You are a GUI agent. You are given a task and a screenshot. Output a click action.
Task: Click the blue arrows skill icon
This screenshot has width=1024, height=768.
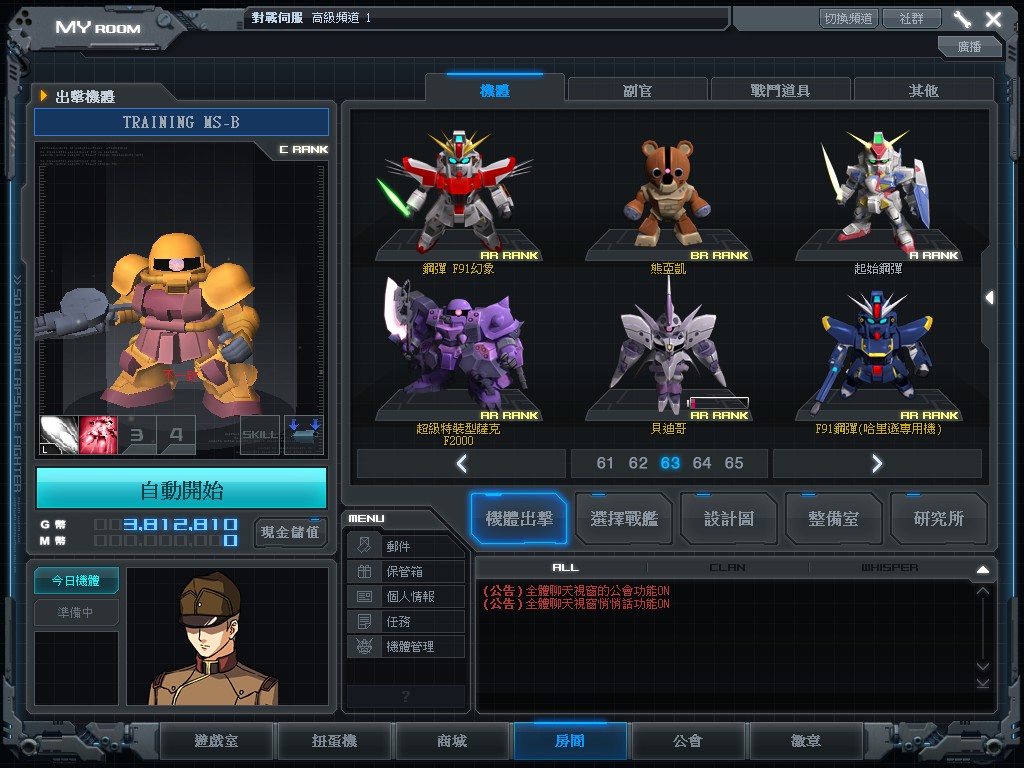pos(304,435)
